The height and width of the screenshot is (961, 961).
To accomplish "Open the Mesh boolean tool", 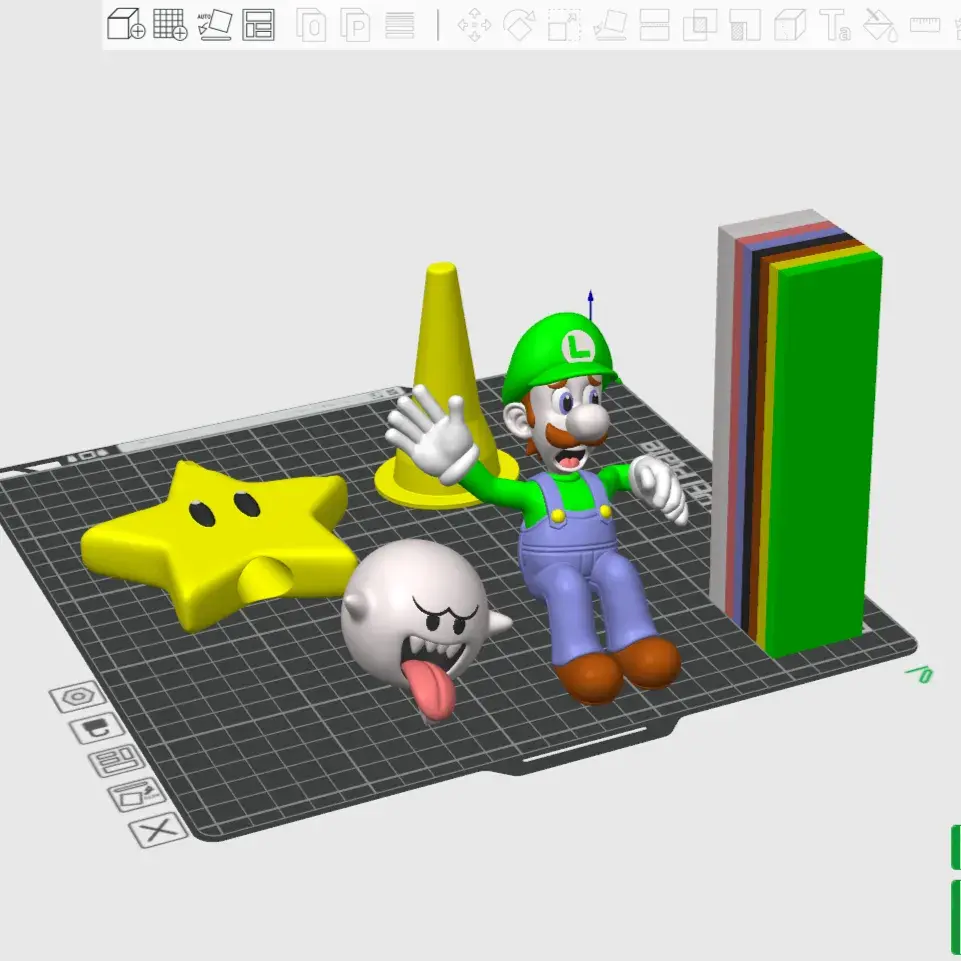I will click(699, 25).
